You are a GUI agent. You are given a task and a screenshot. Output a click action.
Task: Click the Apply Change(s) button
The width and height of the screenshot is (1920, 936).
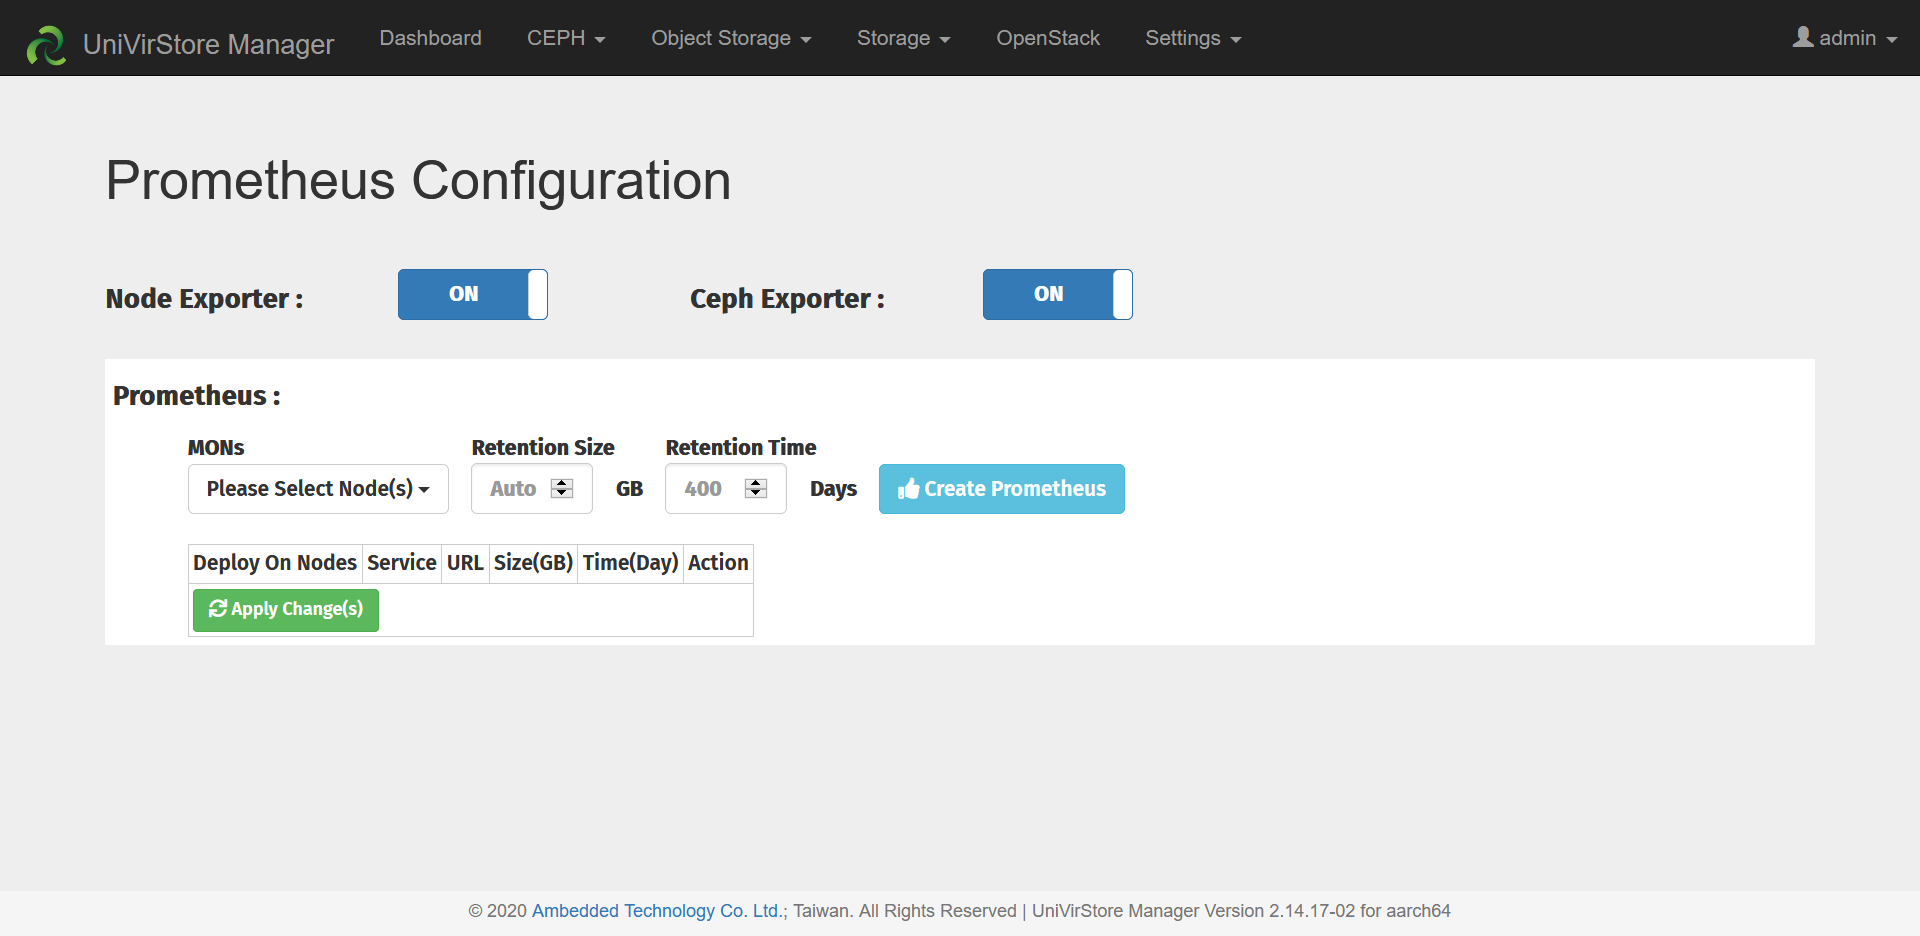286,610
